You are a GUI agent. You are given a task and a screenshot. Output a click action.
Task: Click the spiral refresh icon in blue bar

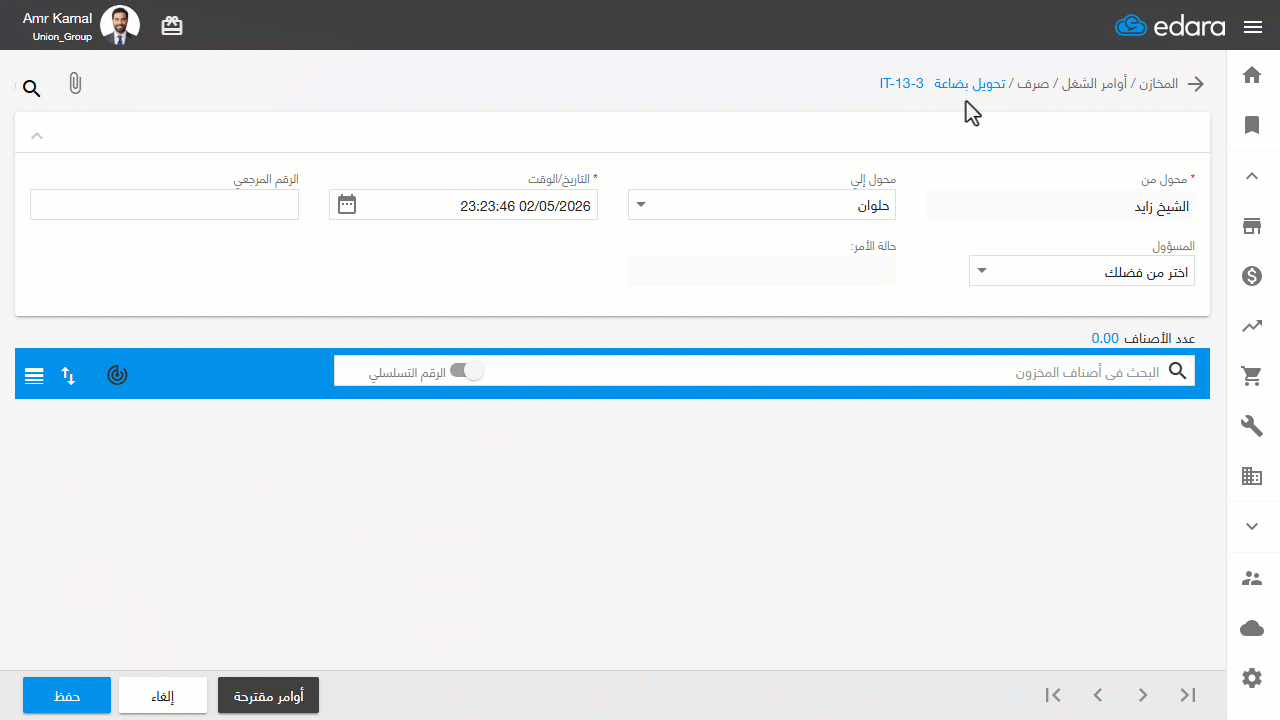point(118,376)
